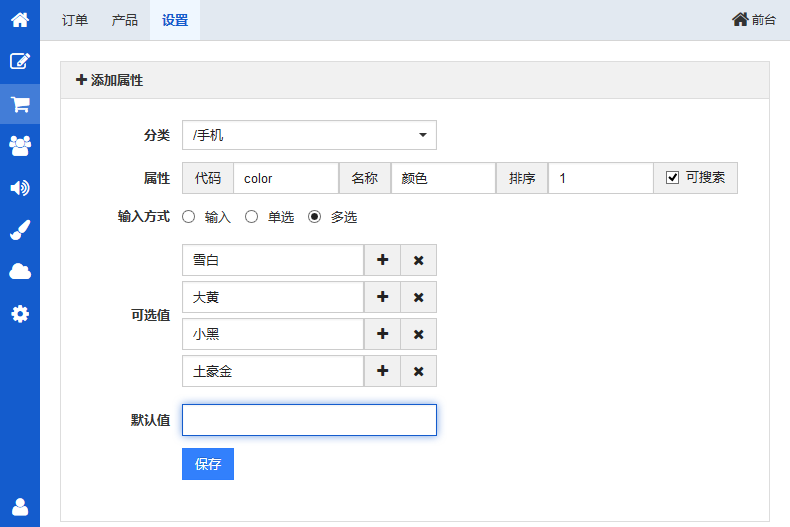Remove the 土豪金 option value
This screenshot has width=790, height=527.
(418, 371)
